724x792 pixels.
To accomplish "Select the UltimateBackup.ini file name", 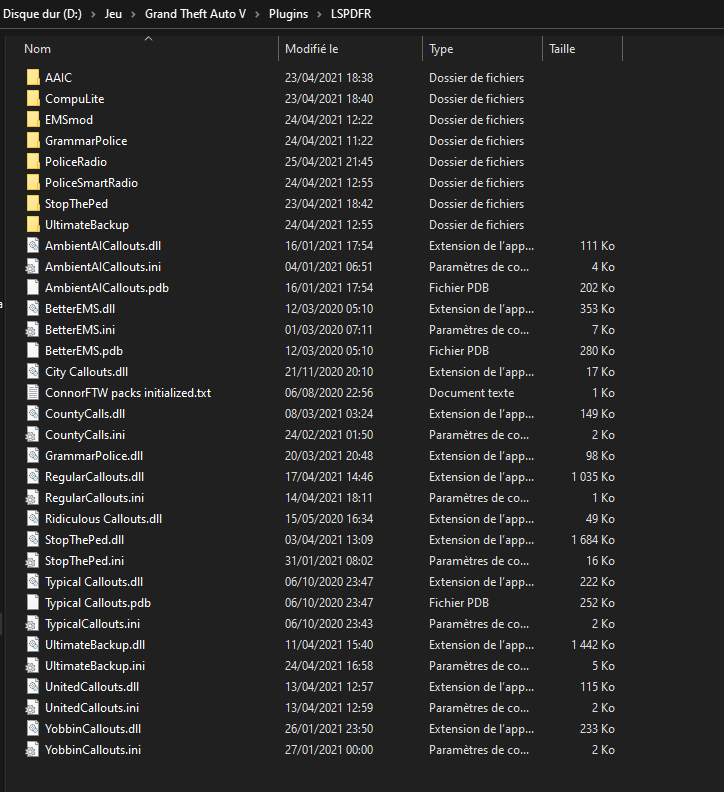I will point(95,666).
